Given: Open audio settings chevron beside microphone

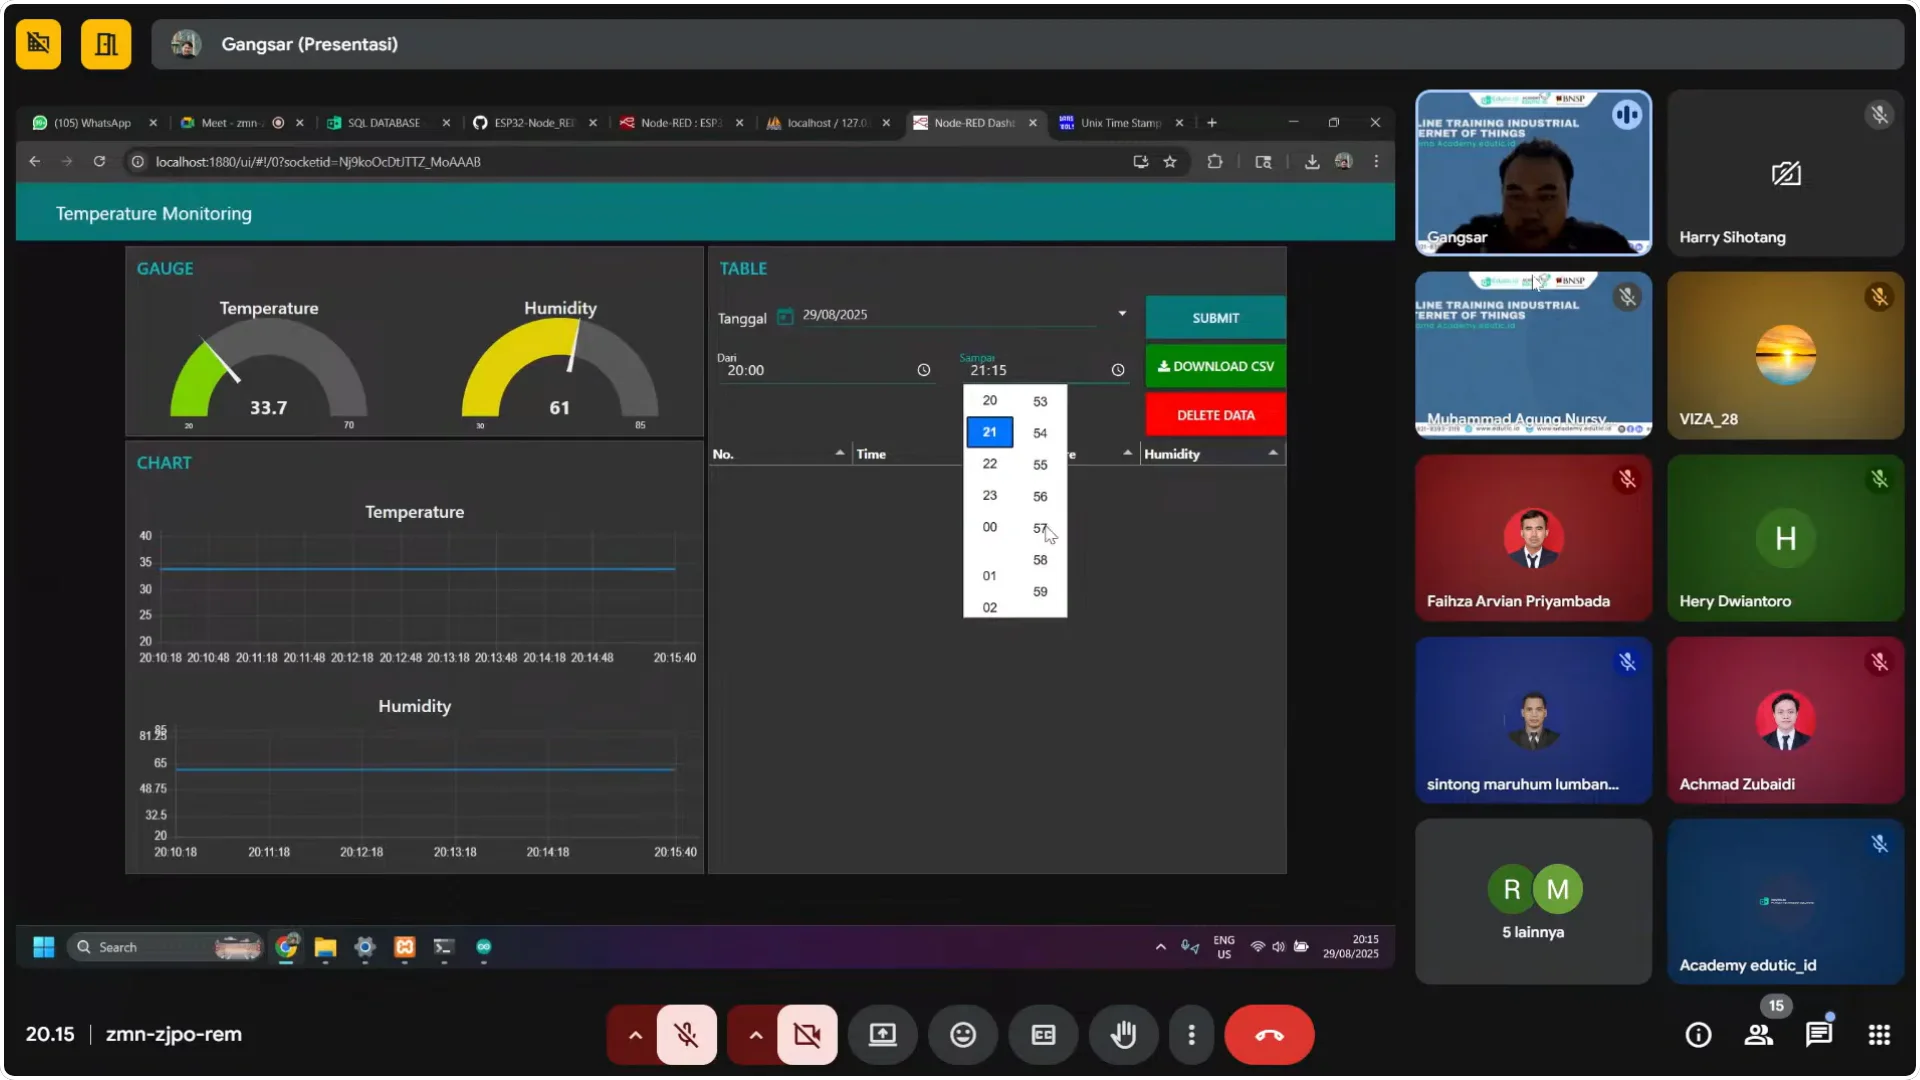Looking at the screenshot, I should pos(634,1035).
